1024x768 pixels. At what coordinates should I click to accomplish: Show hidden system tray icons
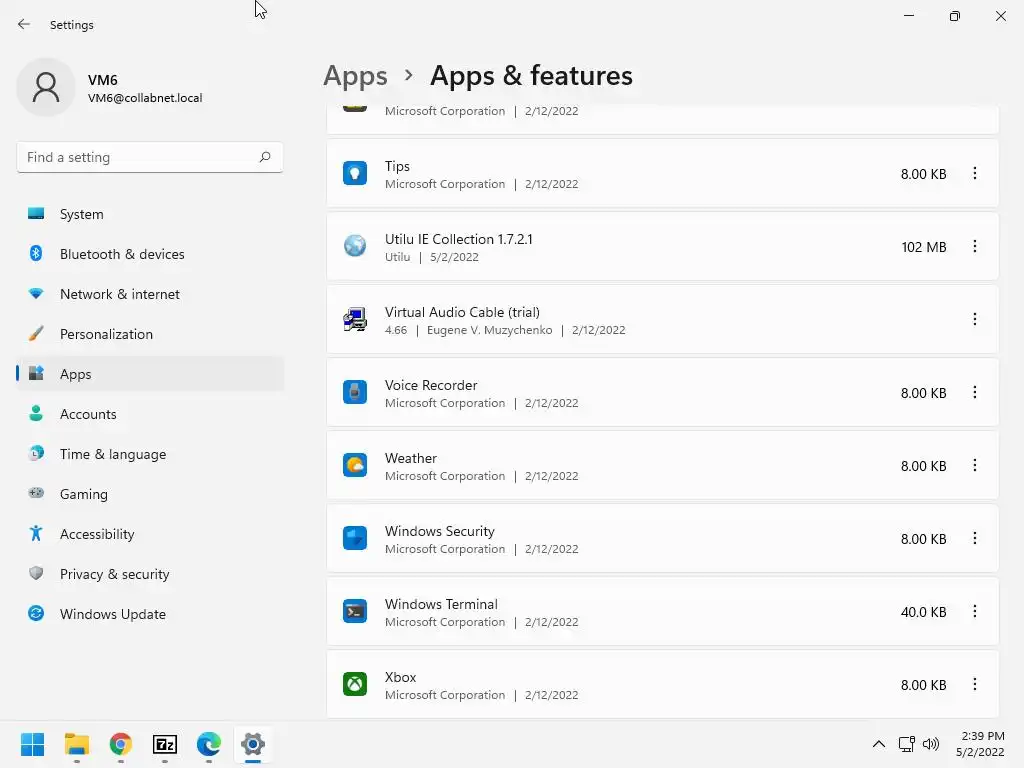click(878, 744)
